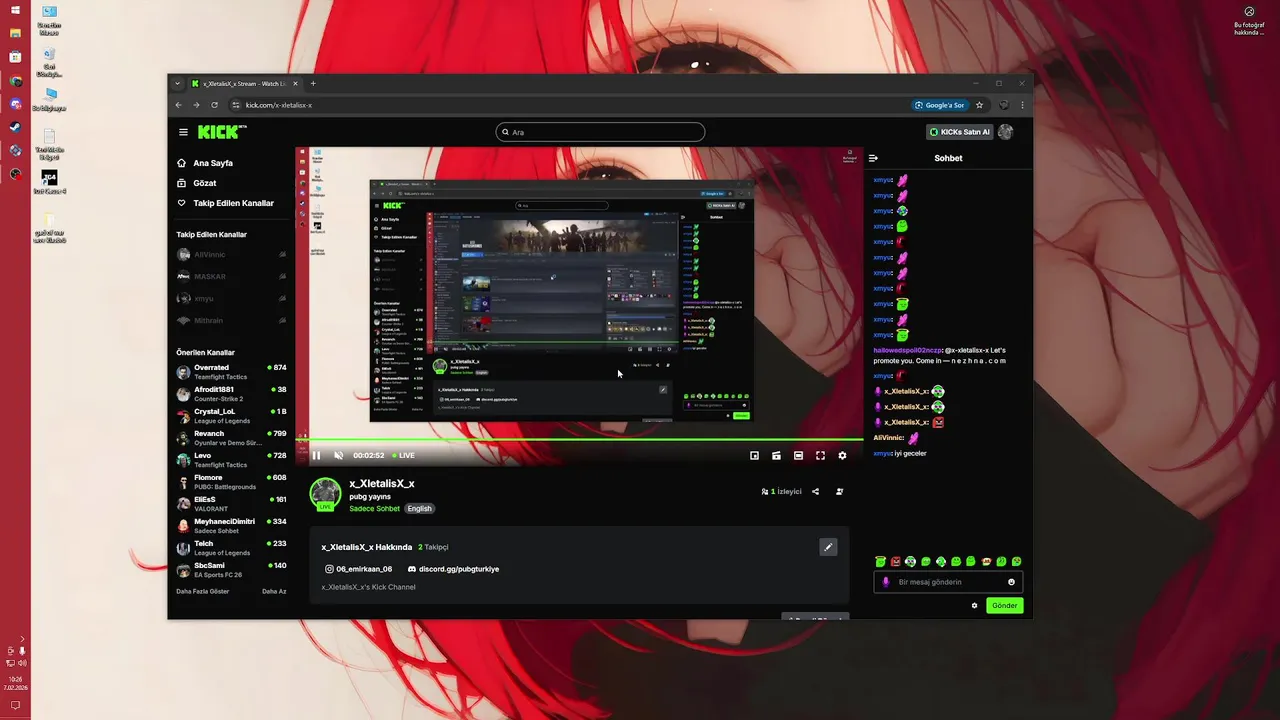The image size is (1280, 720).
Task: Open picture-in-picture mini player
Action: [754, 455]
